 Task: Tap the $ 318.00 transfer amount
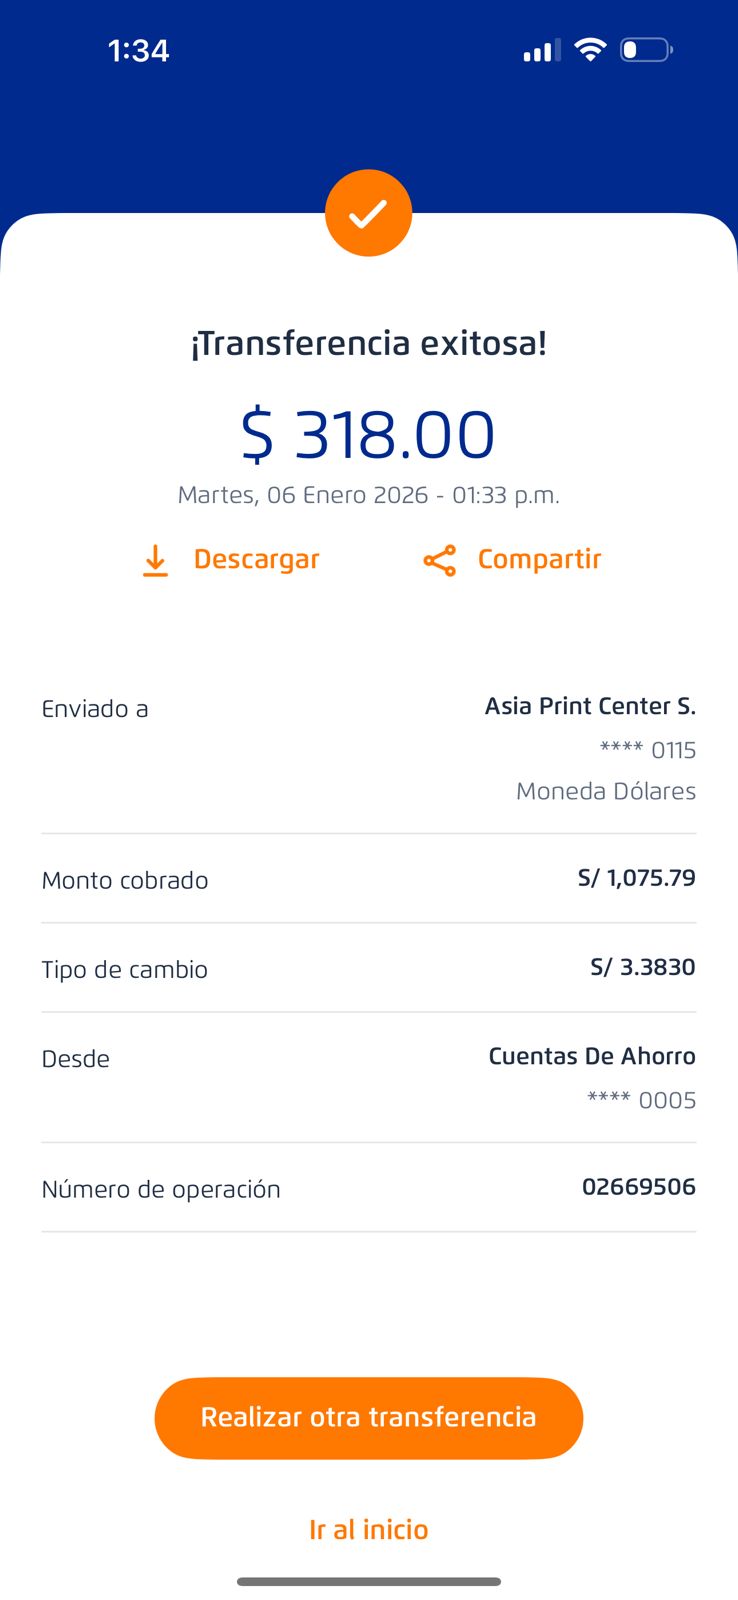click(x=368, y=435)
